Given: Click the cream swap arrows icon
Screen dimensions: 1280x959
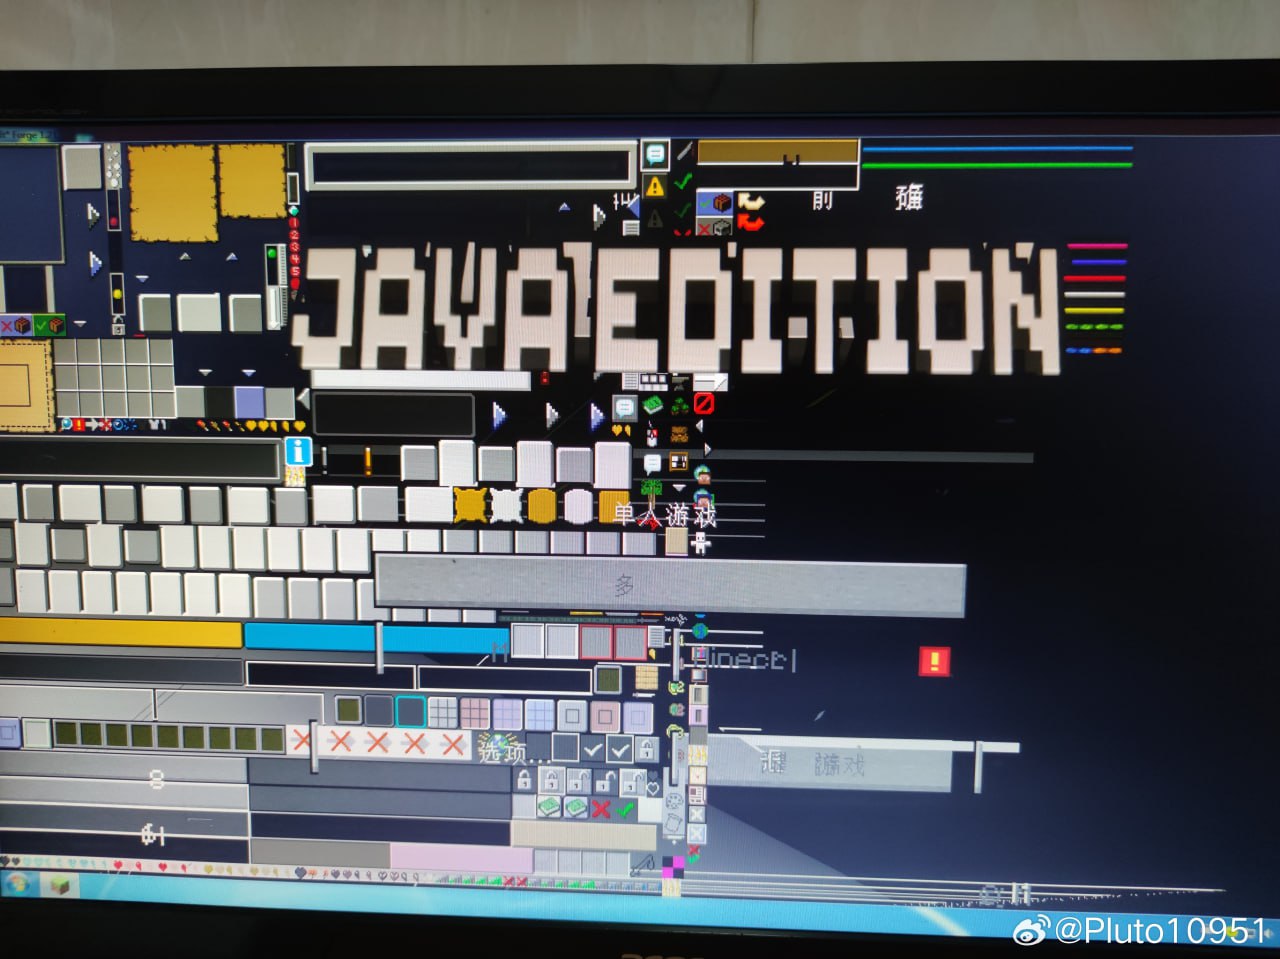Looking at the screenshot, I should [x=750, y=201].
